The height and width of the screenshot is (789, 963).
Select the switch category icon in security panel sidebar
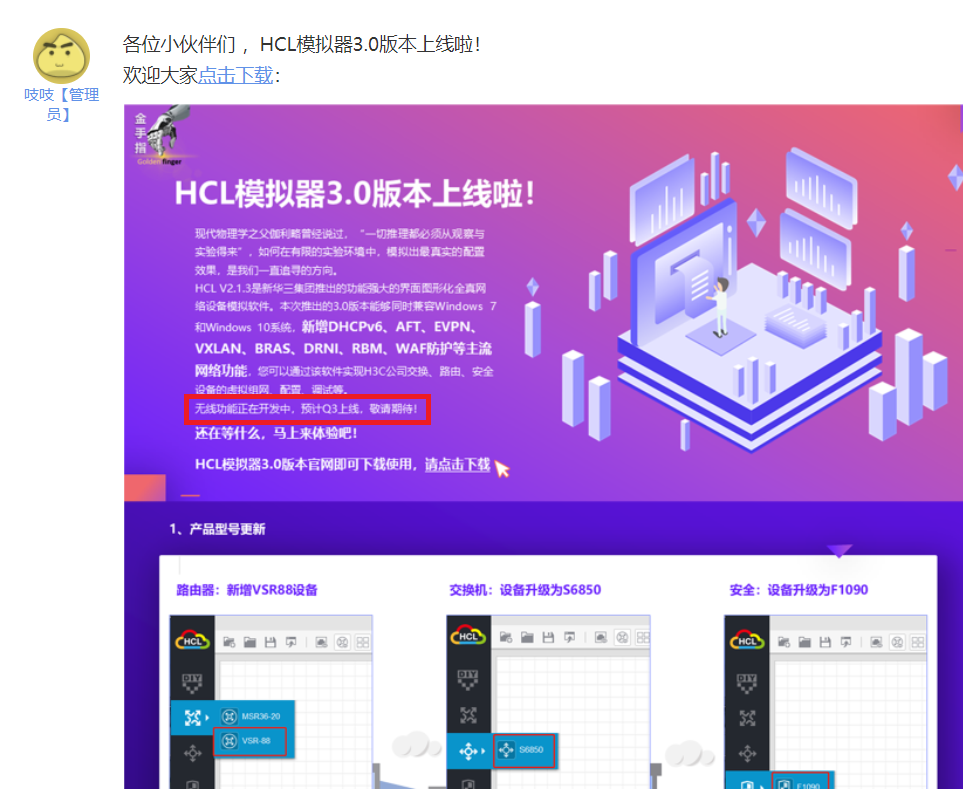click(x=747, y=753)
